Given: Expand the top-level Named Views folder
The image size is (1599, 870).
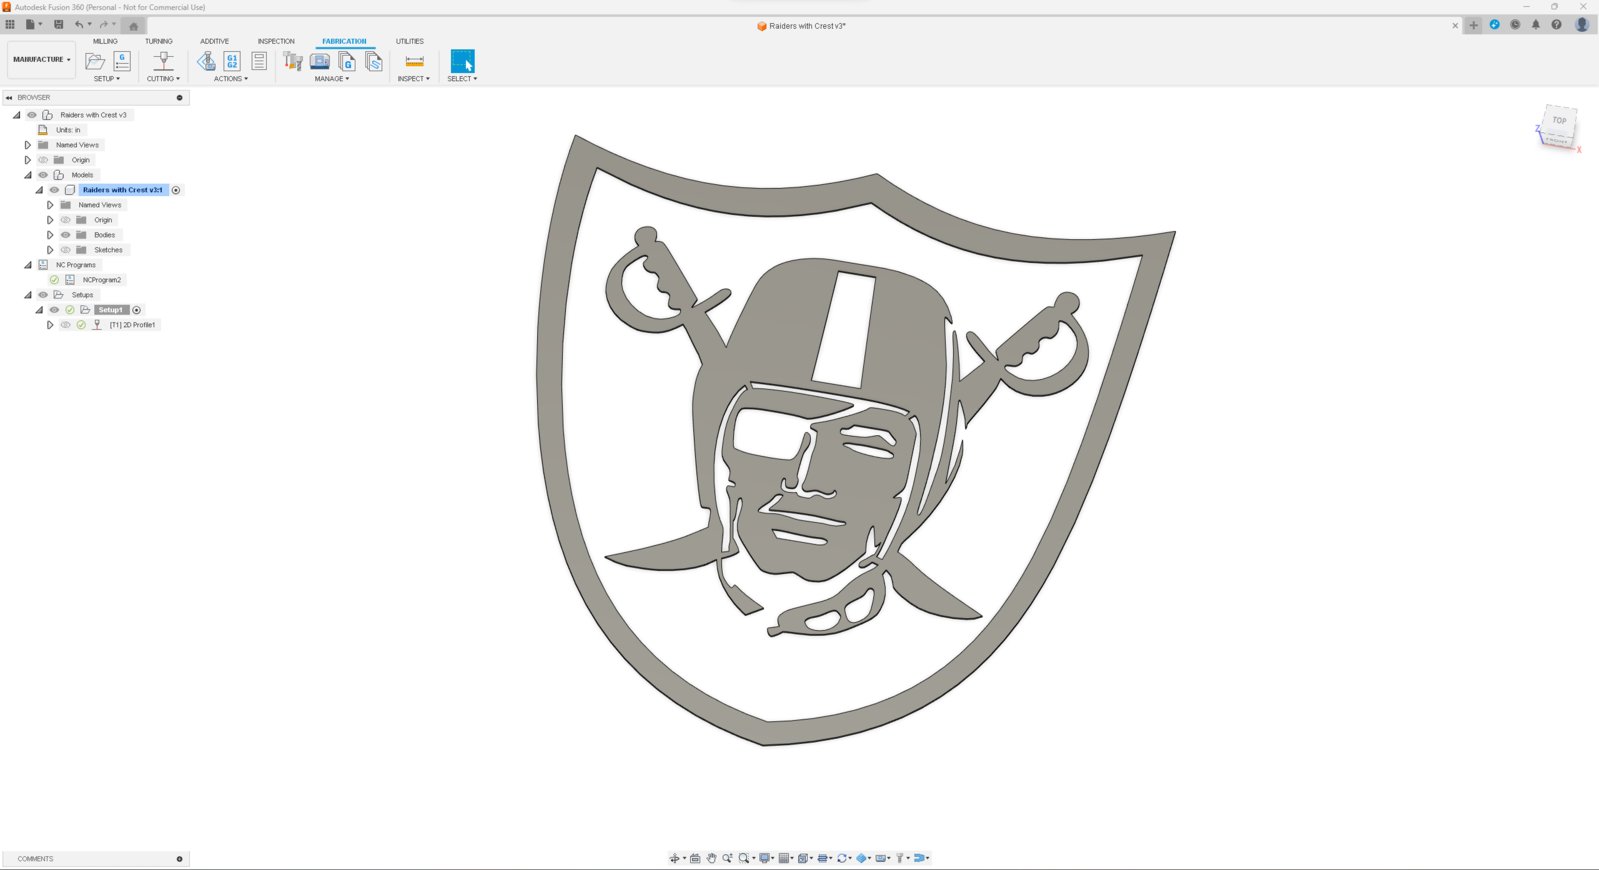Looking at the screenshot, I should [28, 145].
